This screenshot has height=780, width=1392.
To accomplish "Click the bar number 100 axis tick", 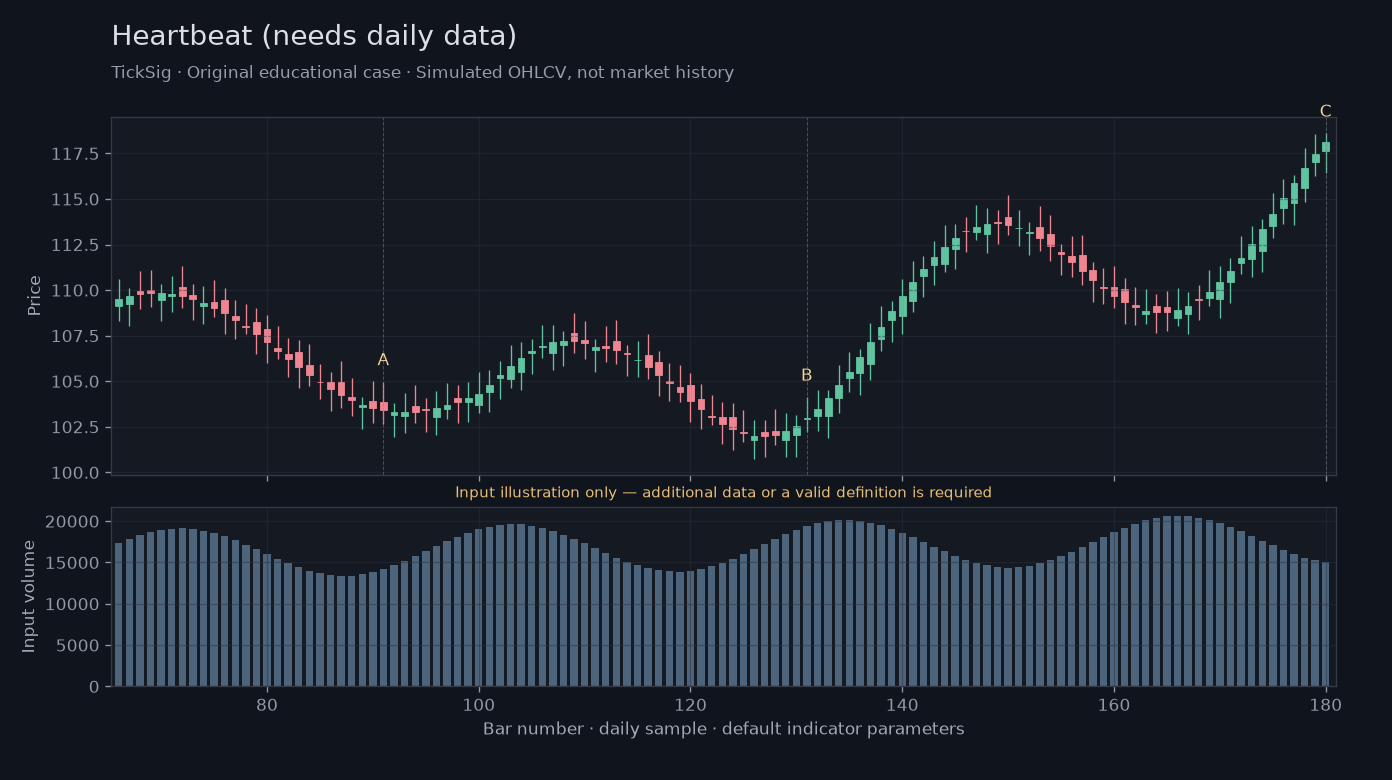I will pyautogui.click(x=479, y=703).
